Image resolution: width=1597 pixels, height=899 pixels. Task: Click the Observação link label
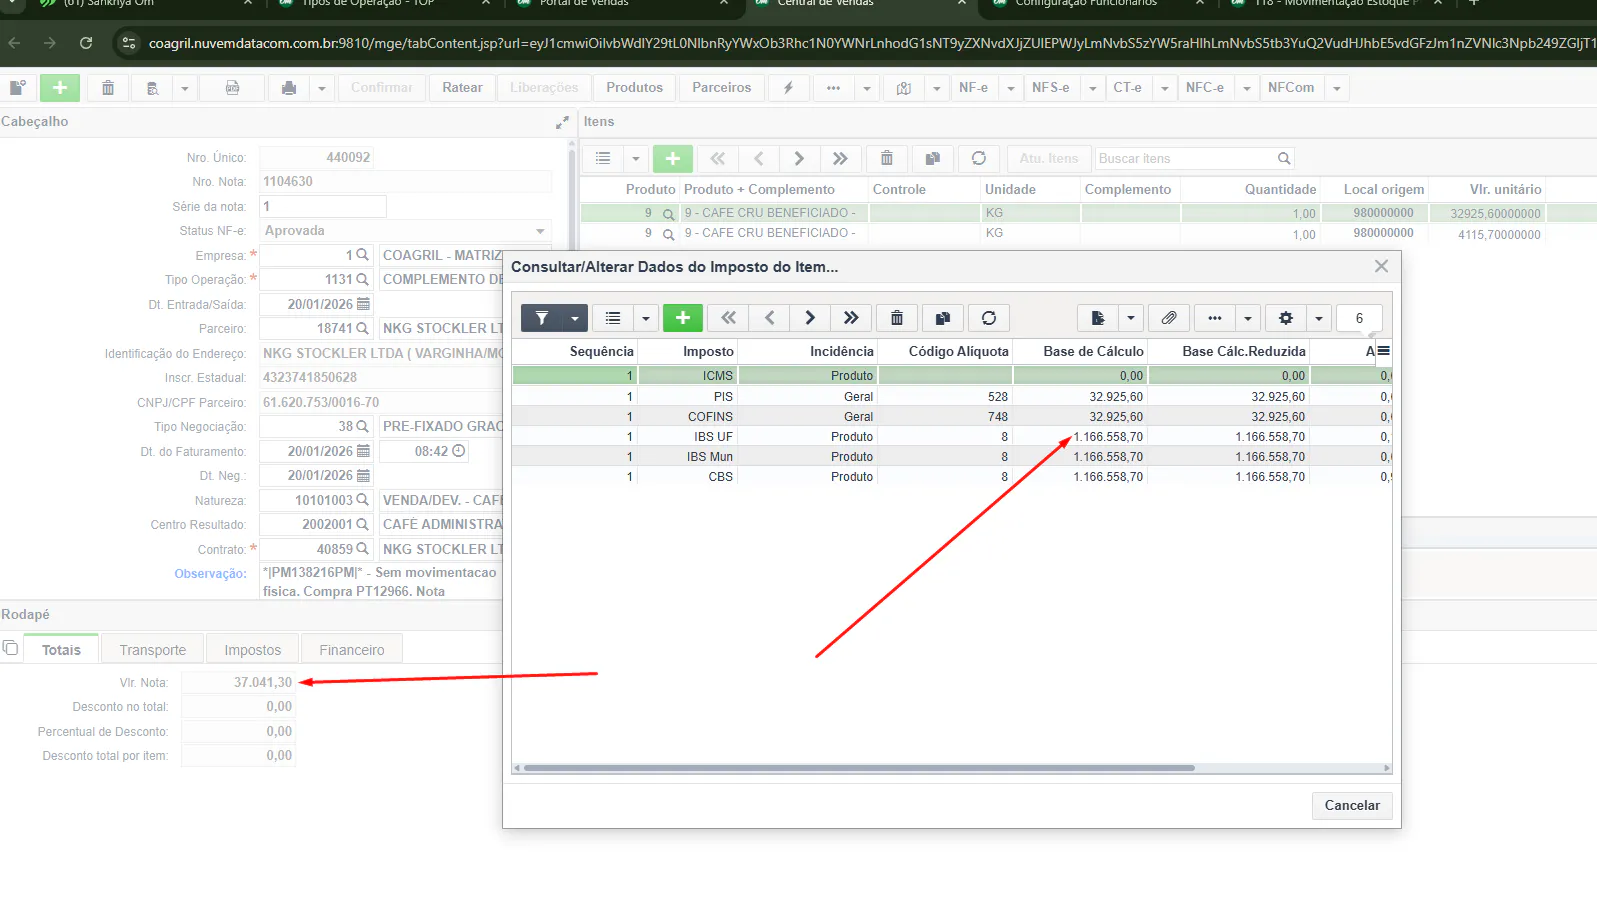click(210, 574)
